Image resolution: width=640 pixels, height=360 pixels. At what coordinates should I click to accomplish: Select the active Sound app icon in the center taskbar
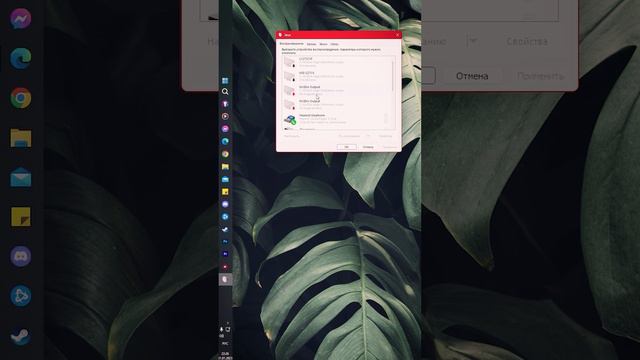pyautogui.click(x=225, y=279)
